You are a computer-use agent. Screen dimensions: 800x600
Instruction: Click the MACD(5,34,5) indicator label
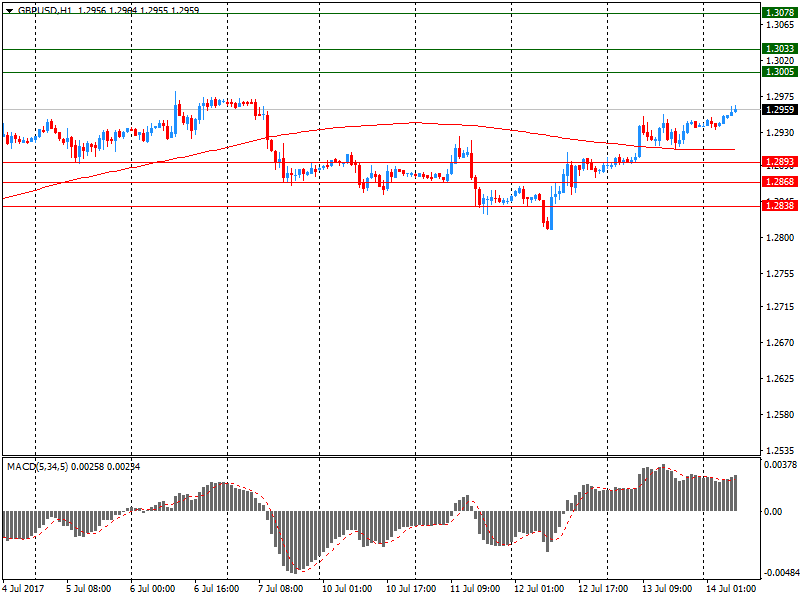pos(37,467)
